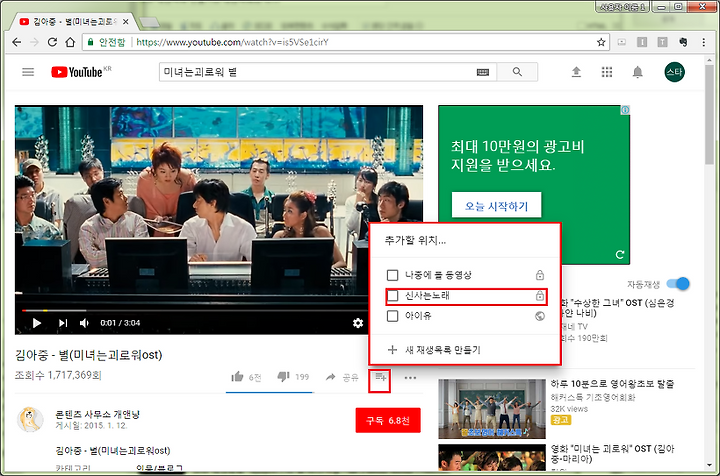Click 새 재생목록 만들기 option
This screenshot has width=720, height=476.
(x=434, y=350)
